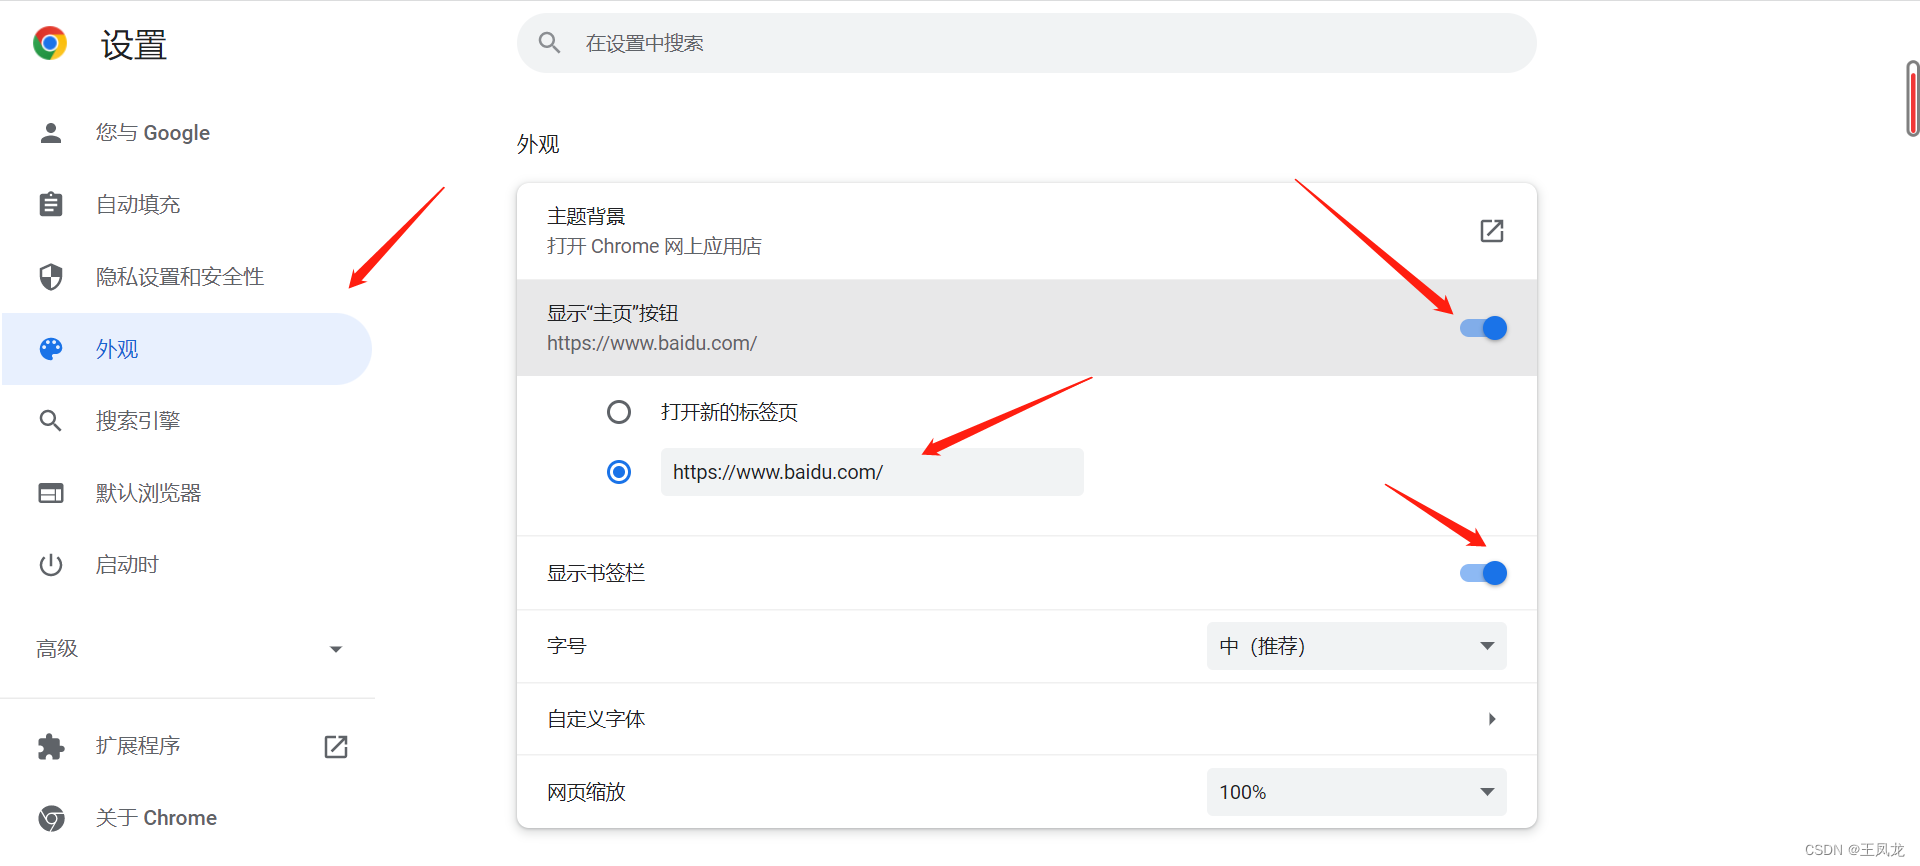The width and height of the screenshot is (1920, 866).
Task: Disable the 显示书签栏 toggle
Action: (x=1483, y=573)
